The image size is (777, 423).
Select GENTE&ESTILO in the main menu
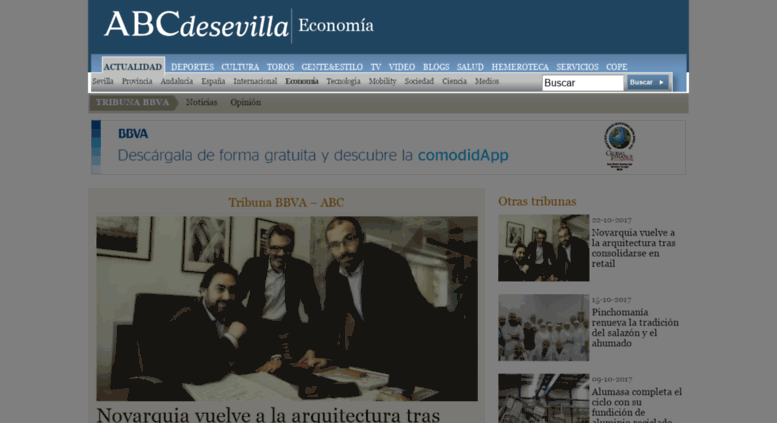(332, 67)
